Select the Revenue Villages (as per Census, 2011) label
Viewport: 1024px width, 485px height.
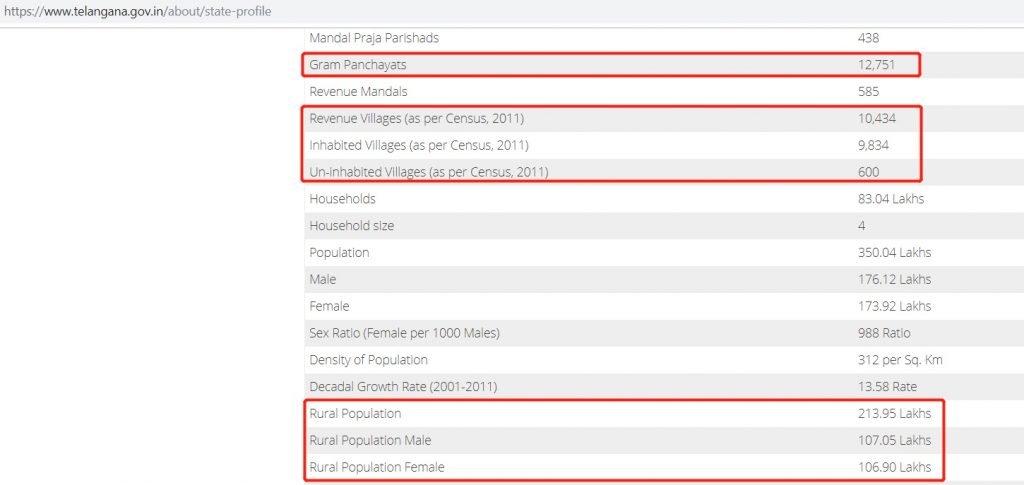[416, 119]
